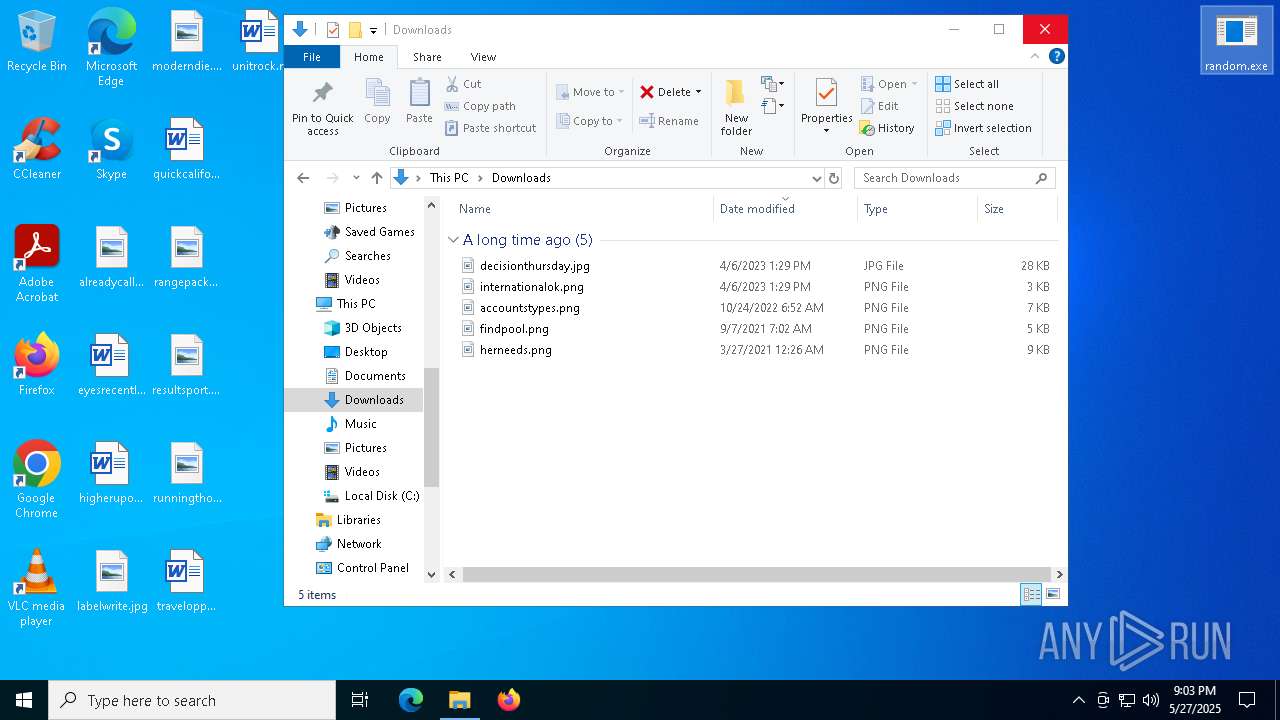Click the Cut scissors icon
Screen dimensions: 1280x720
452,84
